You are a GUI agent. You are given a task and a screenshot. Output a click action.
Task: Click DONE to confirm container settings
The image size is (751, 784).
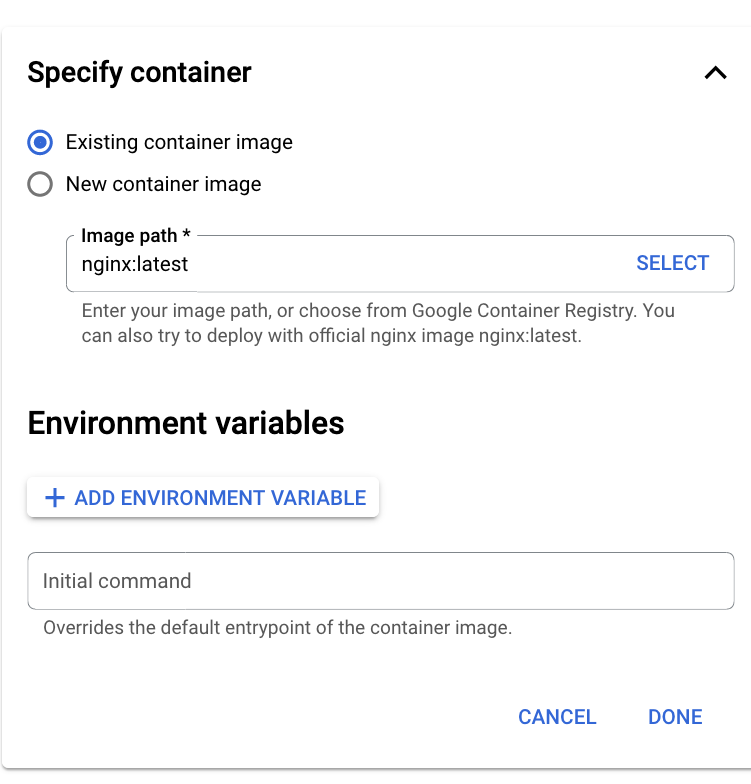[x=675, y=717]
